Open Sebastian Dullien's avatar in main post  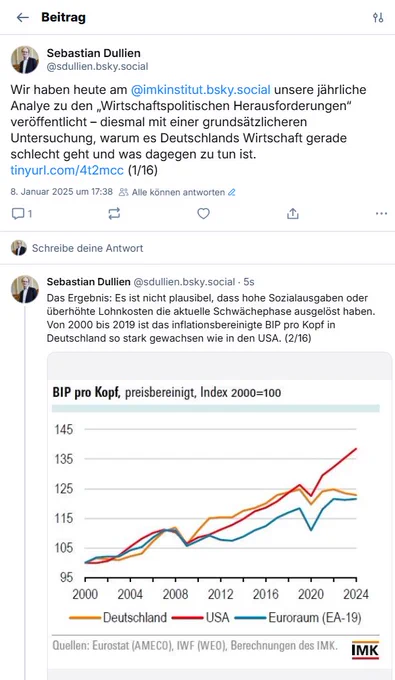pyautogui.click(x=25, y=59)
